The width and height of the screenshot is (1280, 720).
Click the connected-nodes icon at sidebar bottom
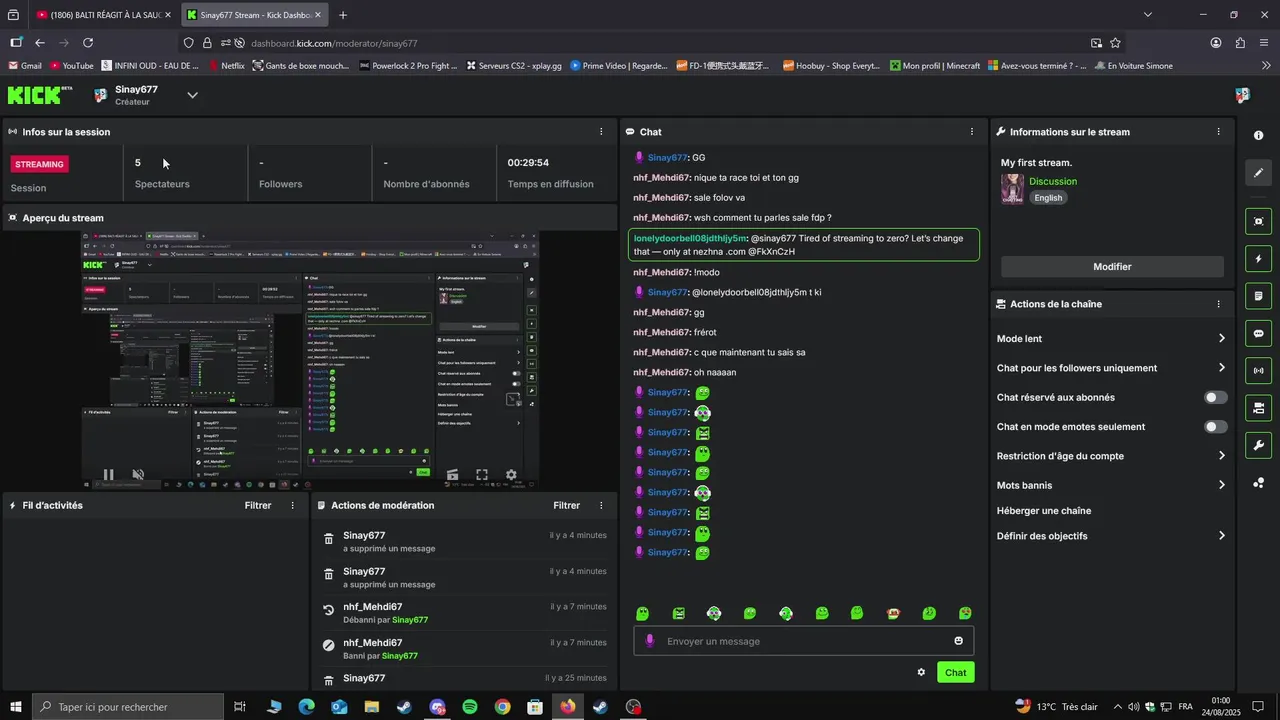click(x=1258, y=483)
